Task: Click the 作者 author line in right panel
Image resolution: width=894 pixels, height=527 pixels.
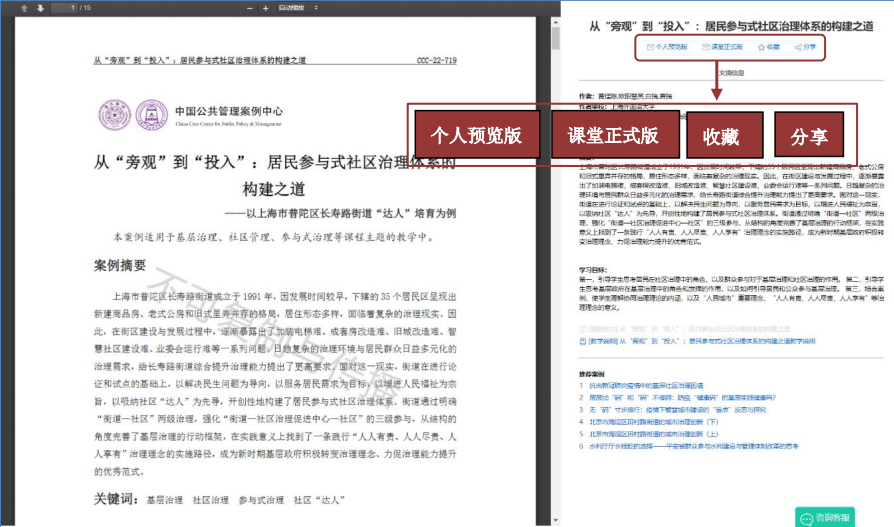Action: (x=625, y=96)
